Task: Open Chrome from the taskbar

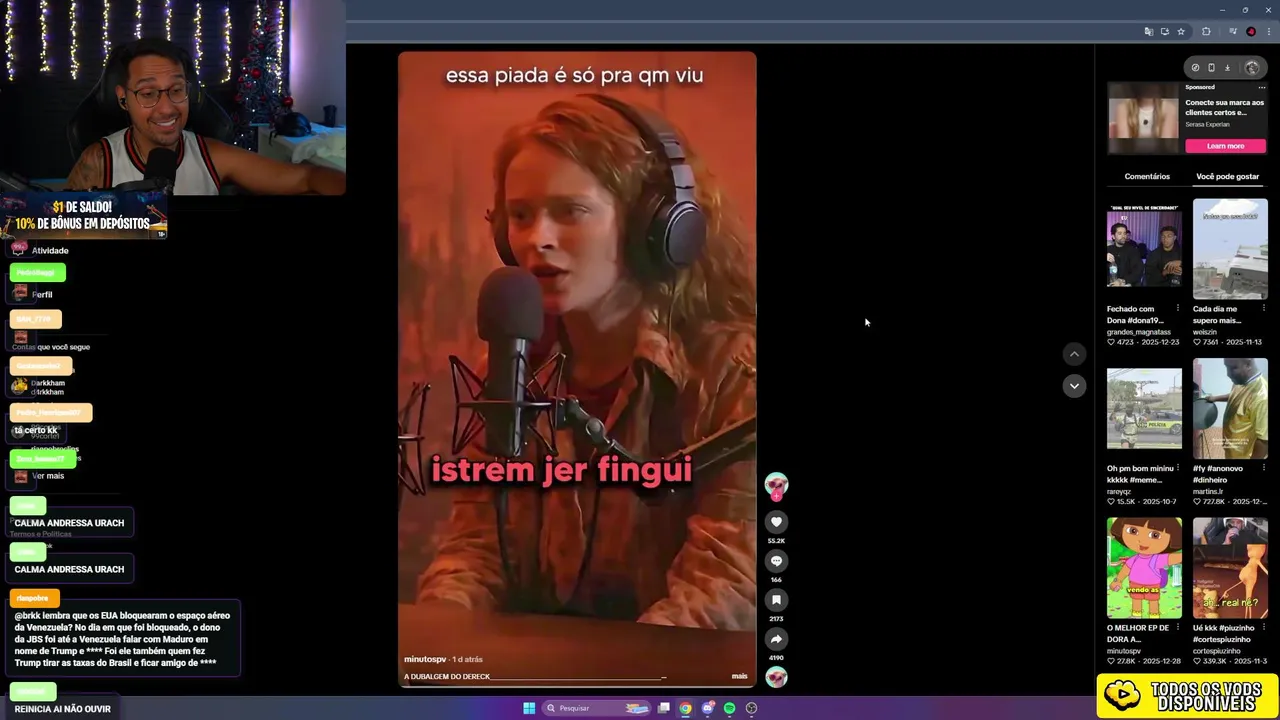Action: (x=685, y=708)
